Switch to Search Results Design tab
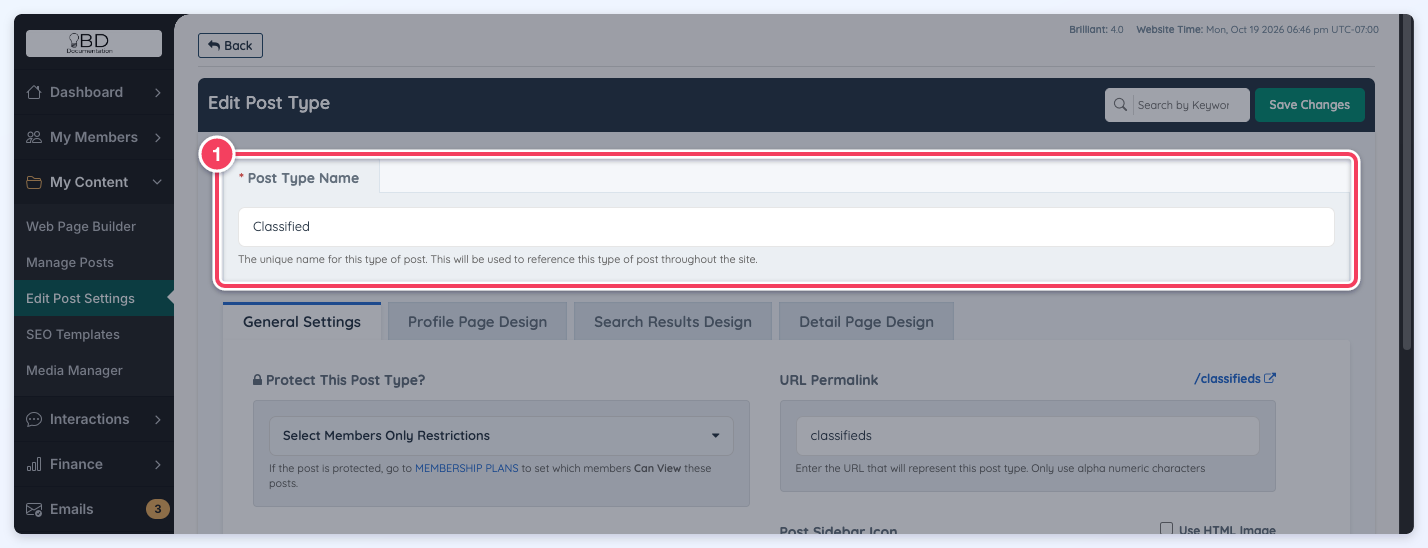Image resolution: width=1428 pixels, height=548 pixels. click(673, 322)
